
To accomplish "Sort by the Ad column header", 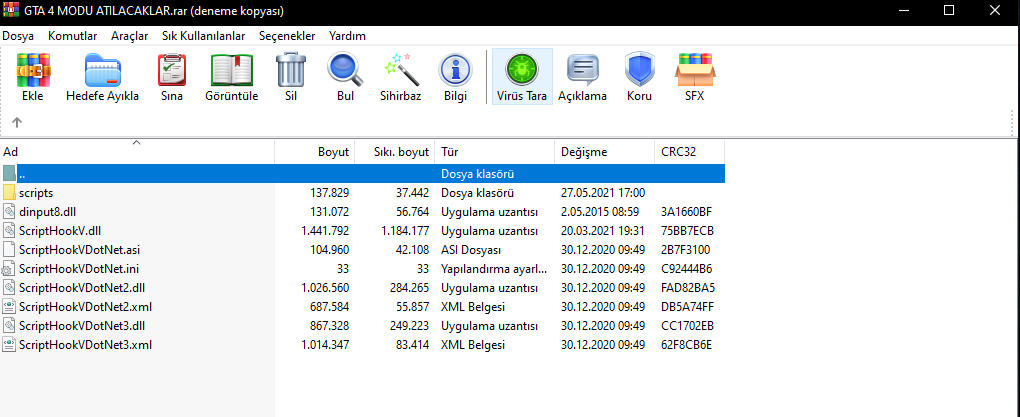I will pyautogui.click(x=137, y=152).
